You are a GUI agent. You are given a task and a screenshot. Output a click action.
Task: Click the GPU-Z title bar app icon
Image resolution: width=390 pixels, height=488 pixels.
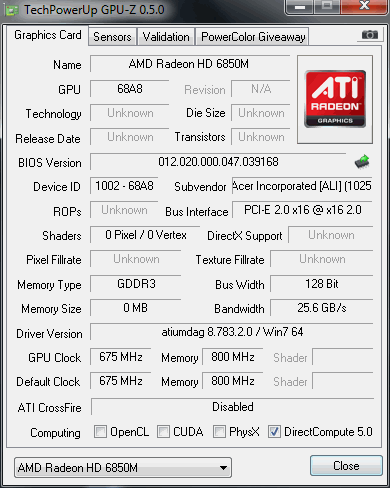click(x=12, y=10)
